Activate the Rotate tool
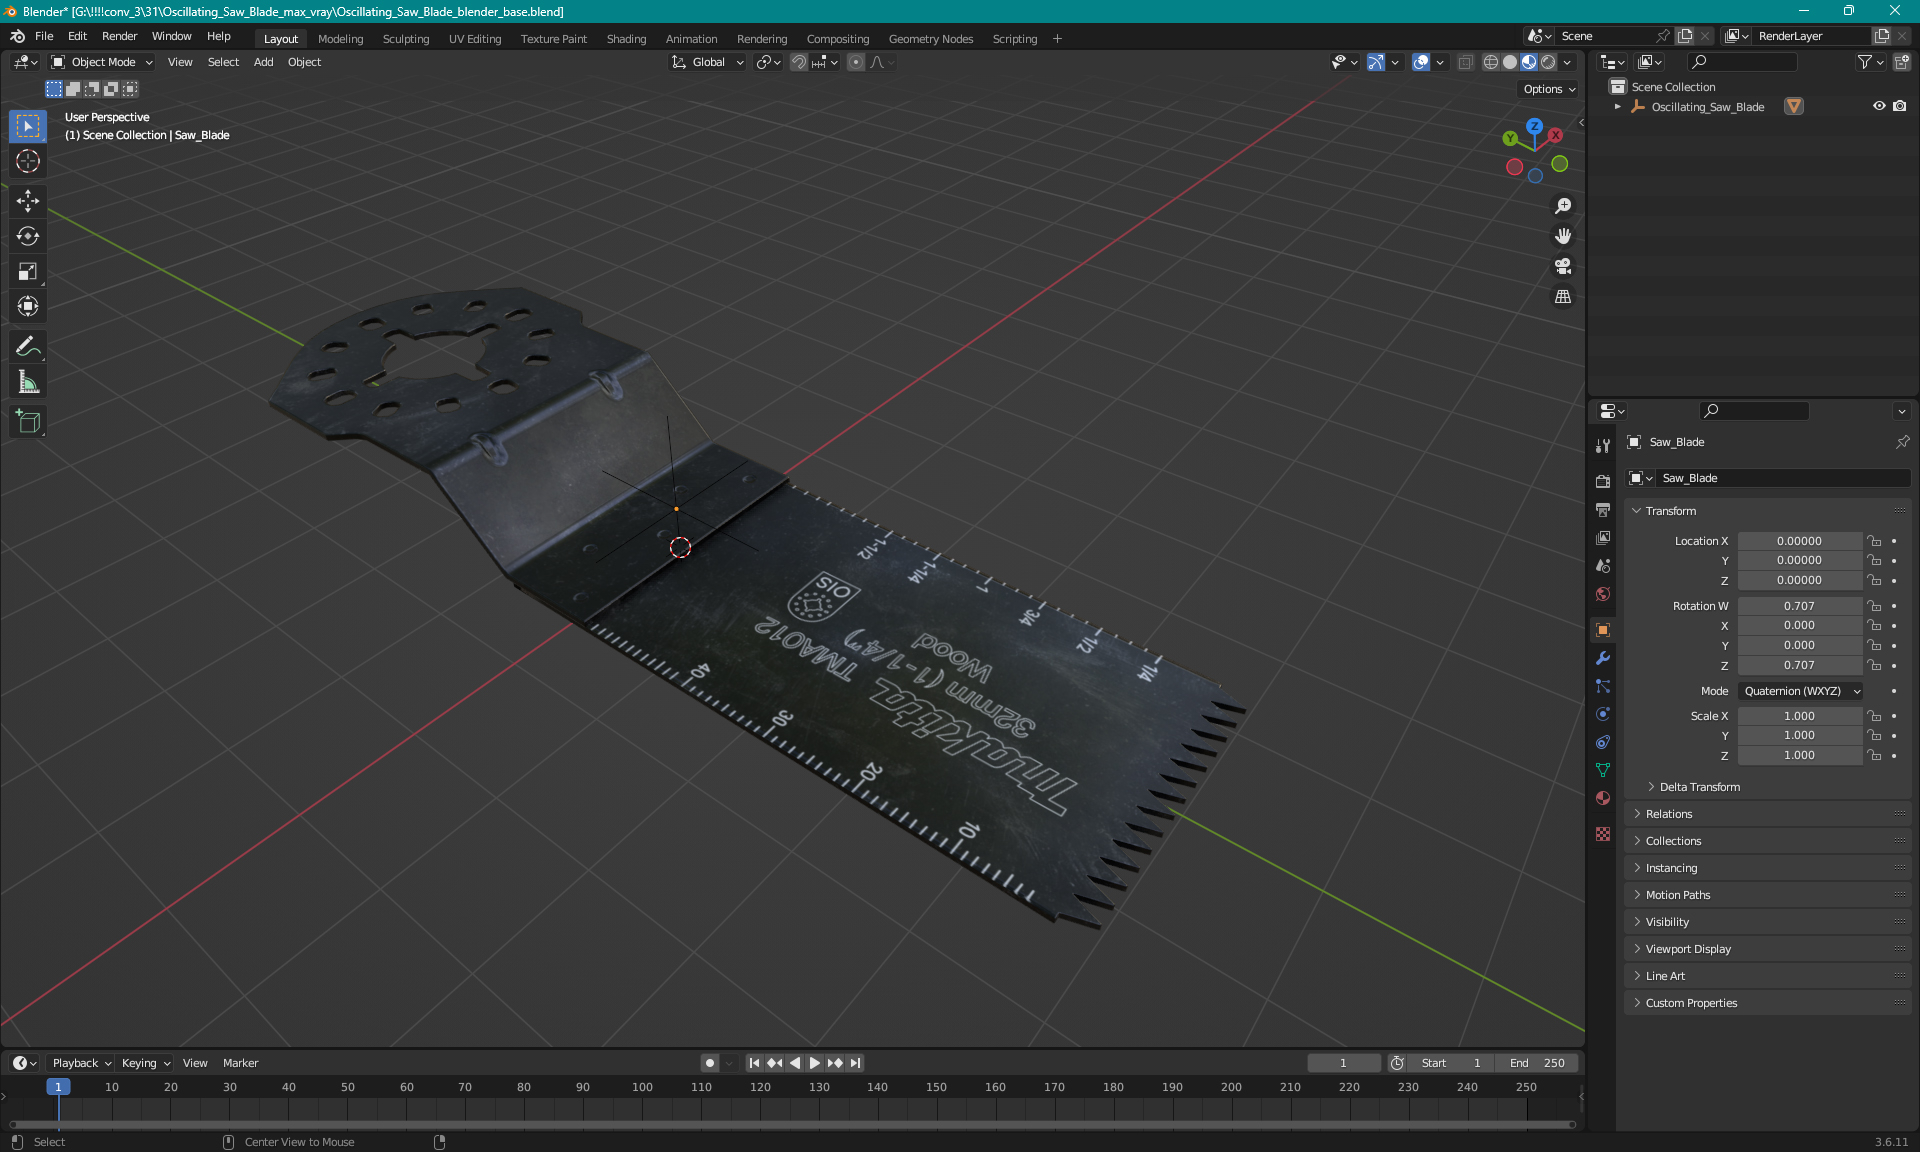Viewport: 1920px width, 1152px height. pyautogui.click(x=28, y=236)
